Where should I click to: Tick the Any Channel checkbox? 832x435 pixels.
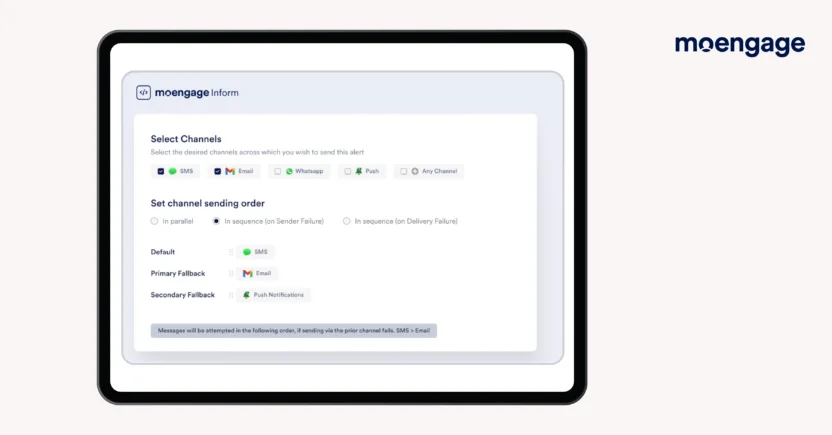(404, 171)
